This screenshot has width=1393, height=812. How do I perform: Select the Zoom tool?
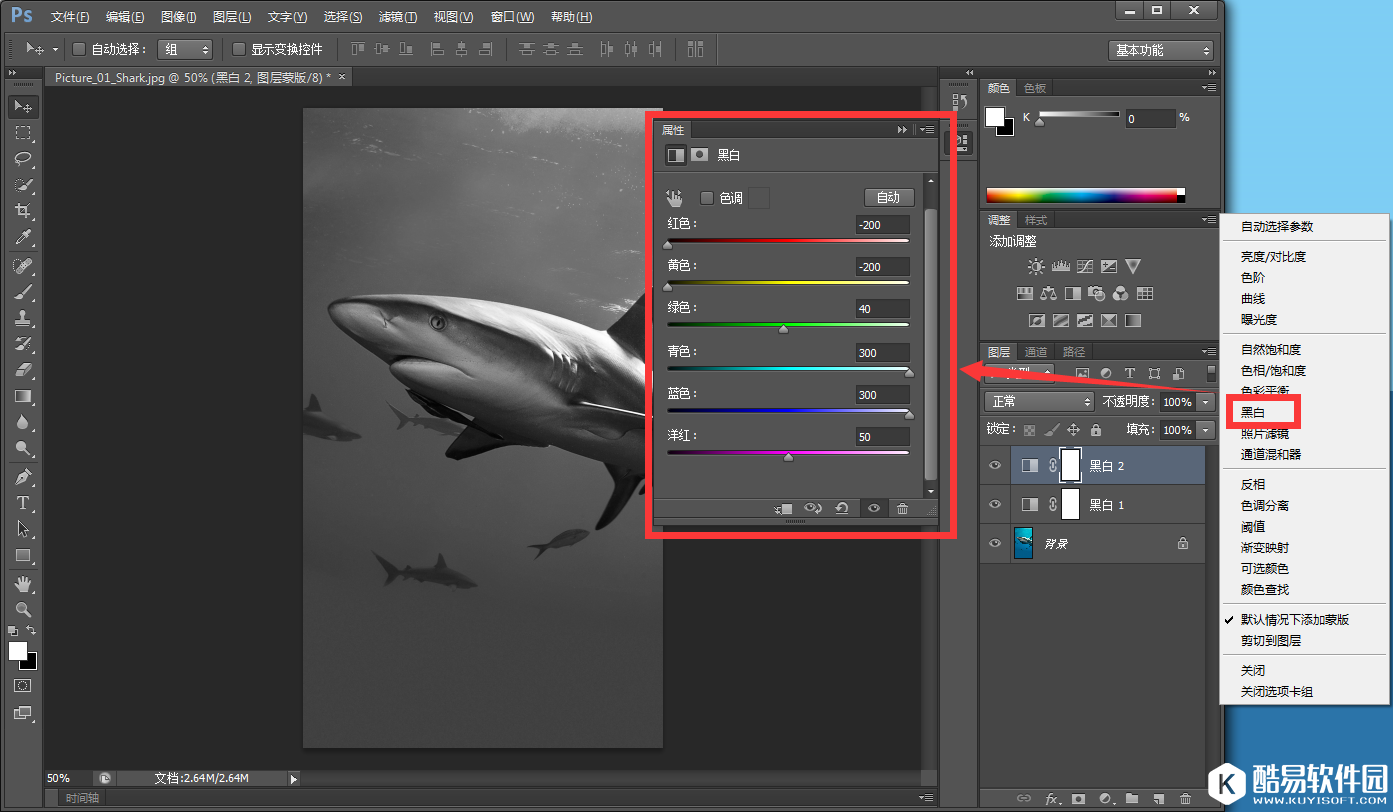pyautogui.click(x=23, y=609)
